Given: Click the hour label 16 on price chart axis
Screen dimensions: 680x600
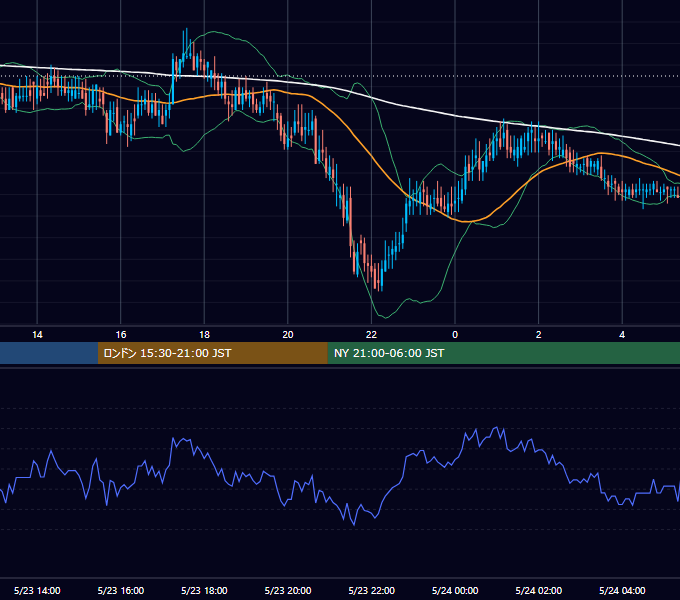Looking at the screenshot, I should (121, 335).
